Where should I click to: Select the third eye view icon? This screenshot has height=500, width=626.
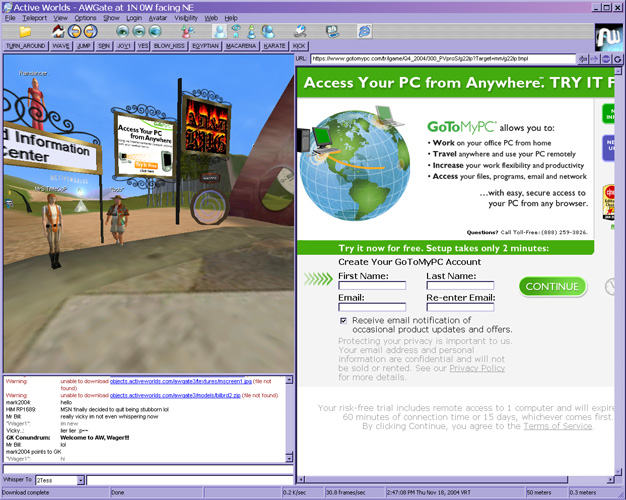pyautogui.click(x=155, y=31)
